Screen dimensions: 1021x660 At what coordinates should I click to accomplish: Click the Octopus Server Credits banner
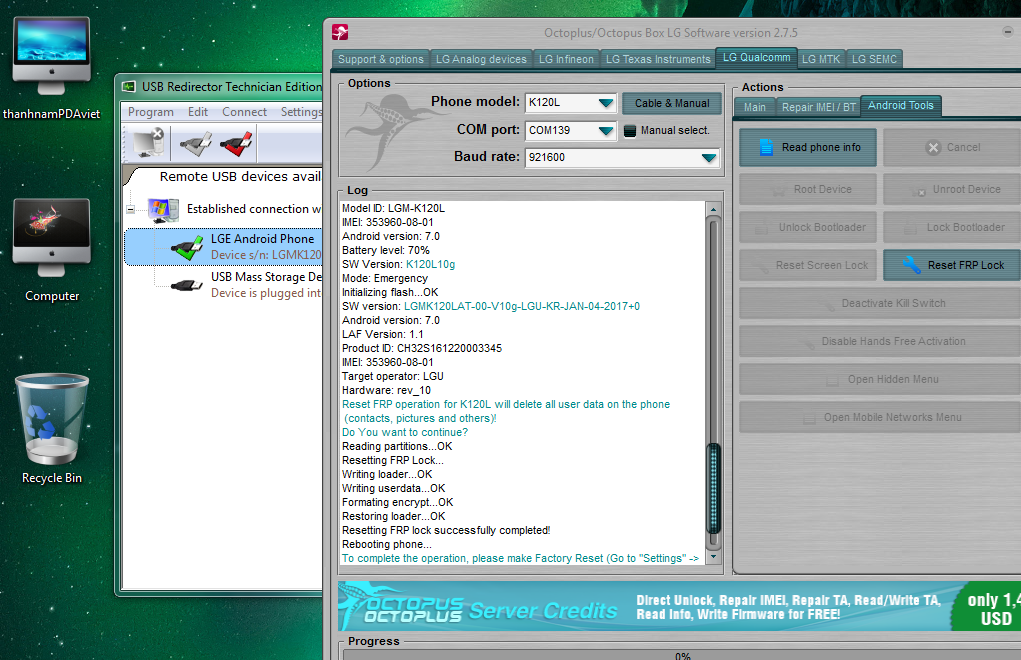pos(679,606)
